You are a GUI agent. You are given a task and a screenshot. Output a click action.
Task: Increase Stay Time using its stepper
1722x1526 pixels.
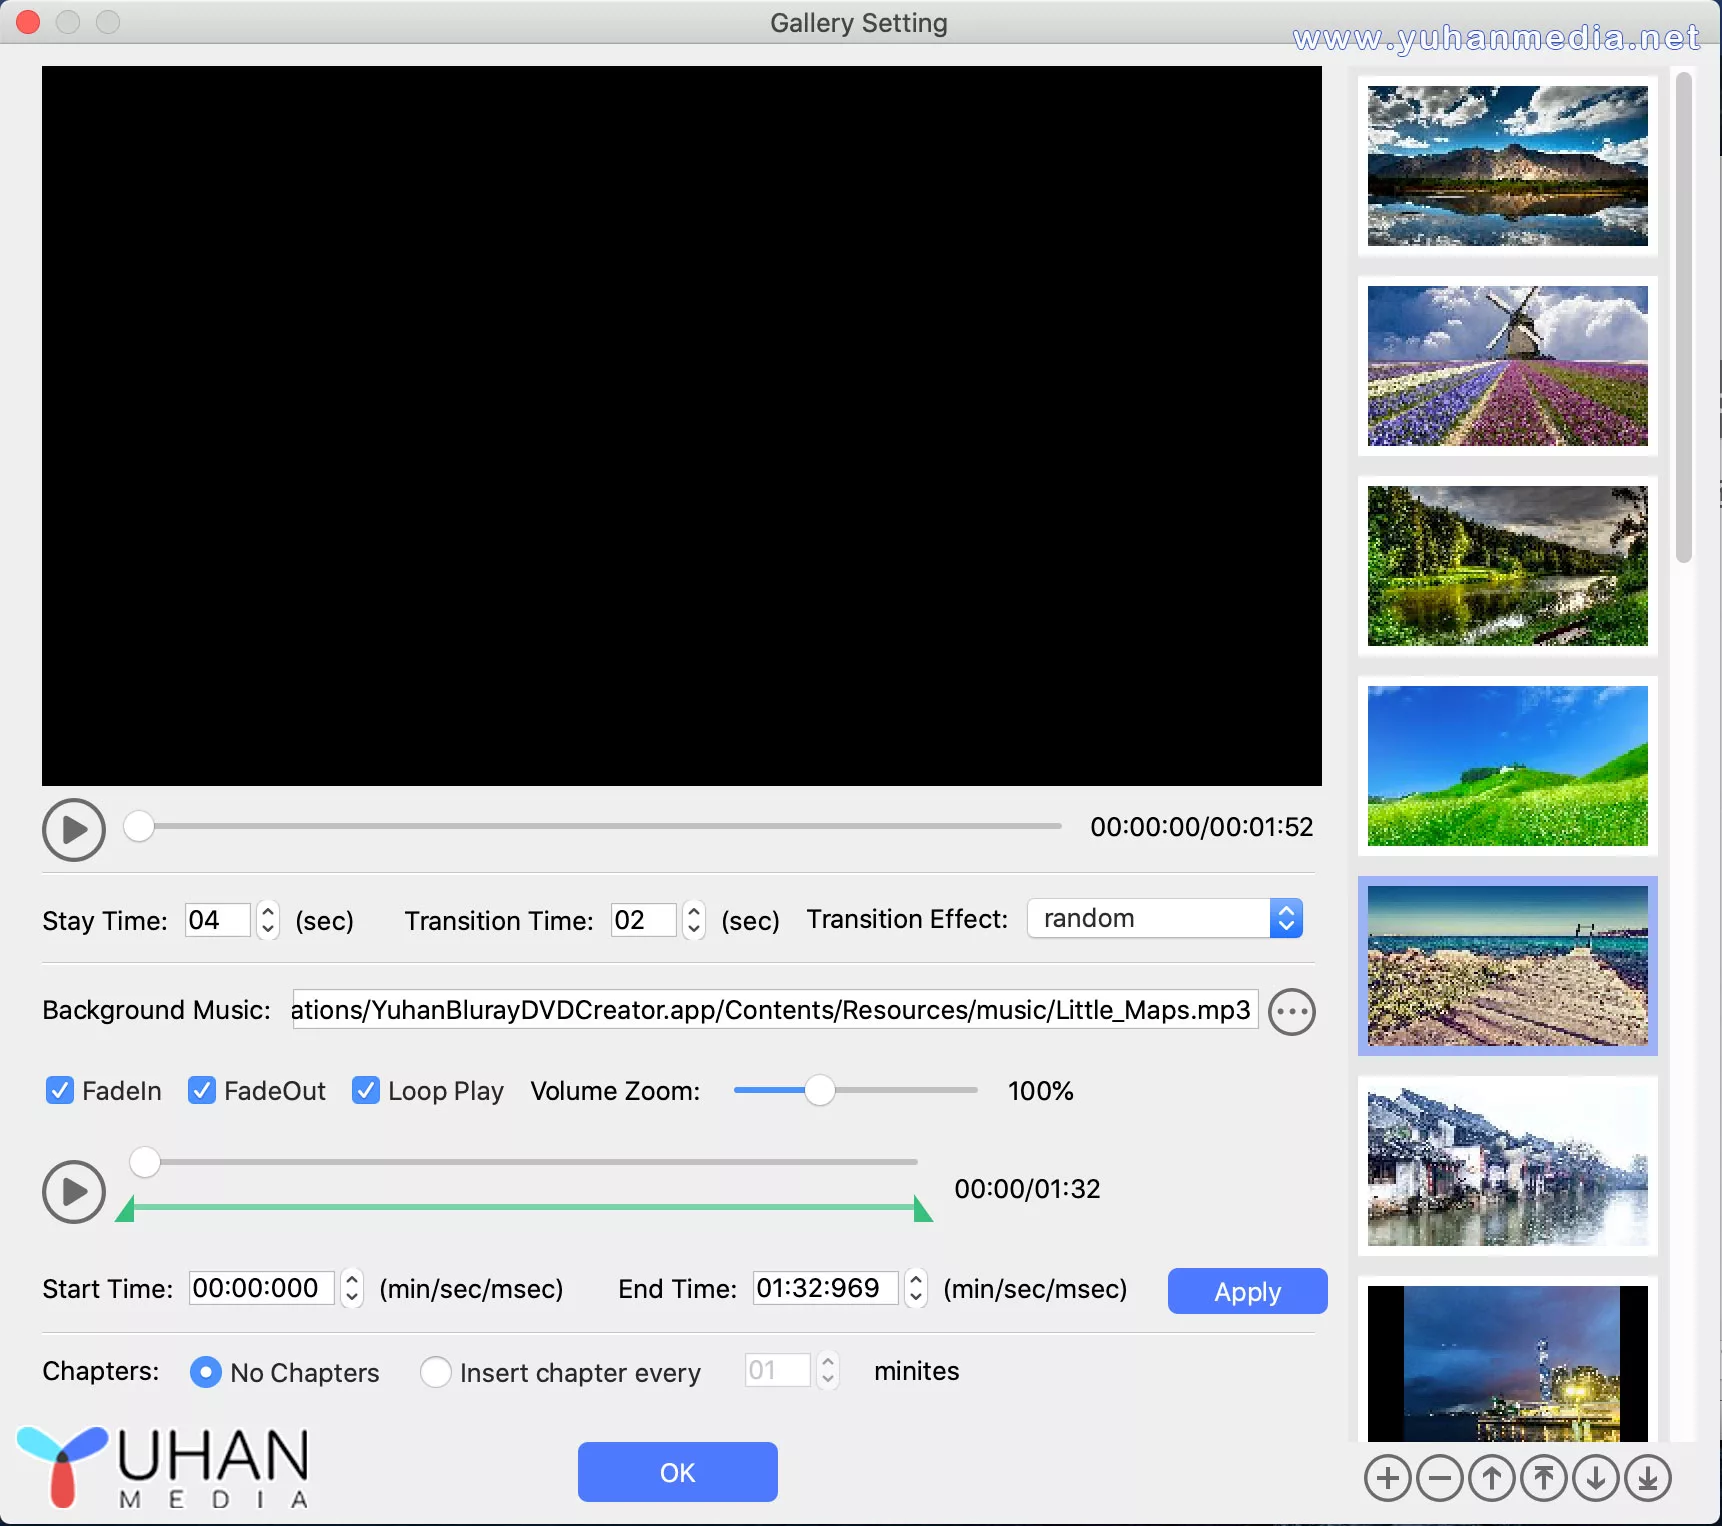267,912
